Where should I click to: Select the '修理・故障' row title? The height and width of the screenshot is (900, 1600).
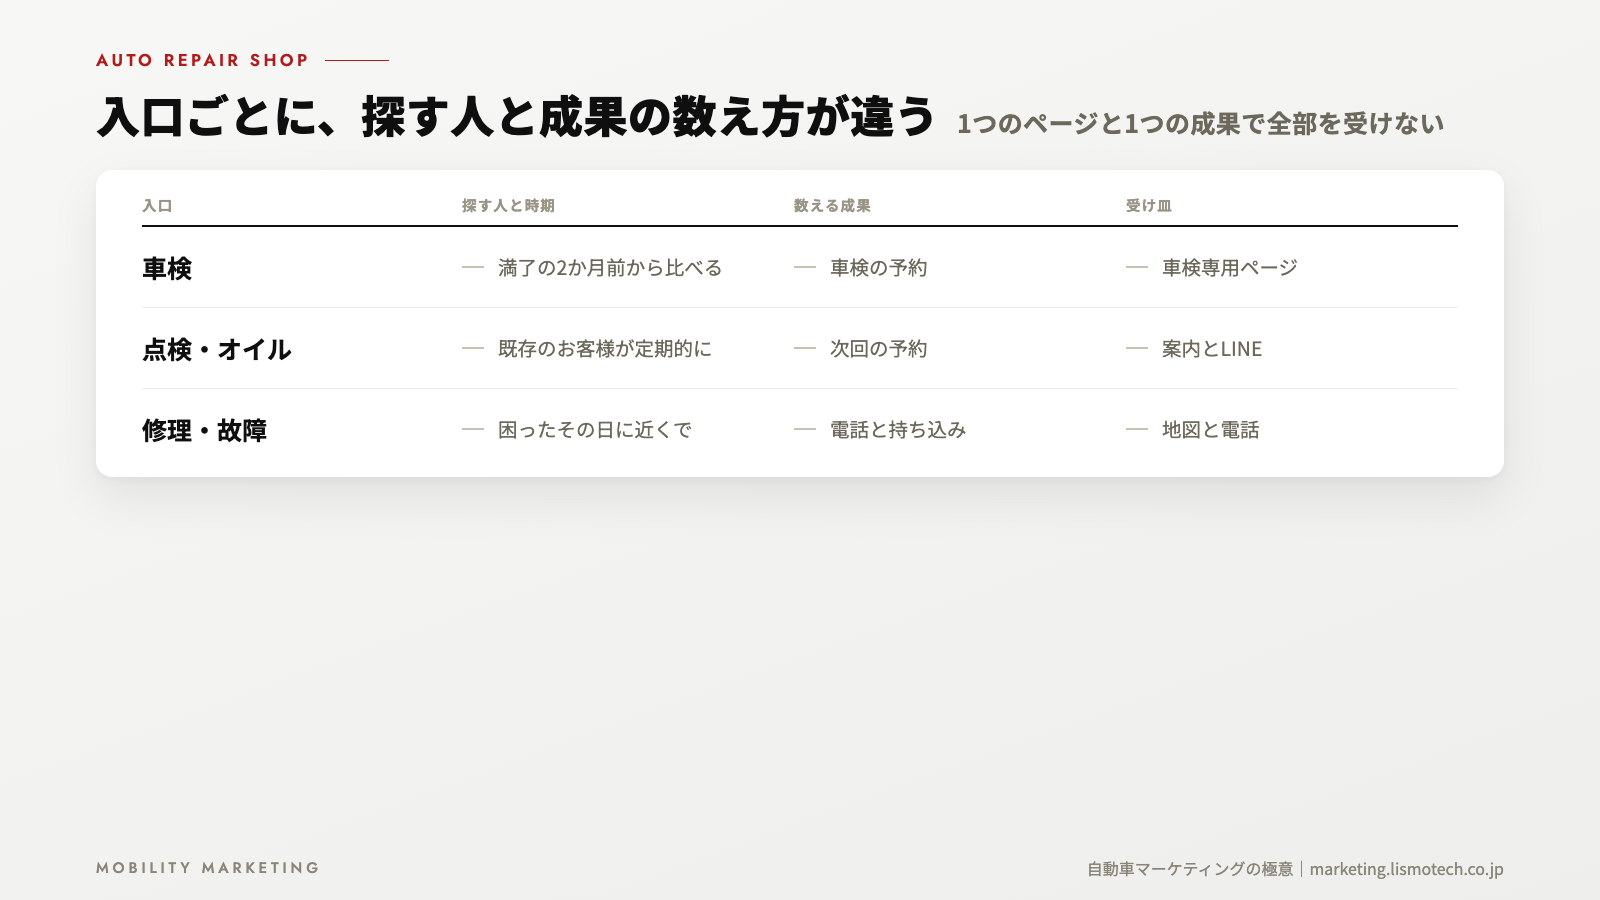[x=205, y=430]
